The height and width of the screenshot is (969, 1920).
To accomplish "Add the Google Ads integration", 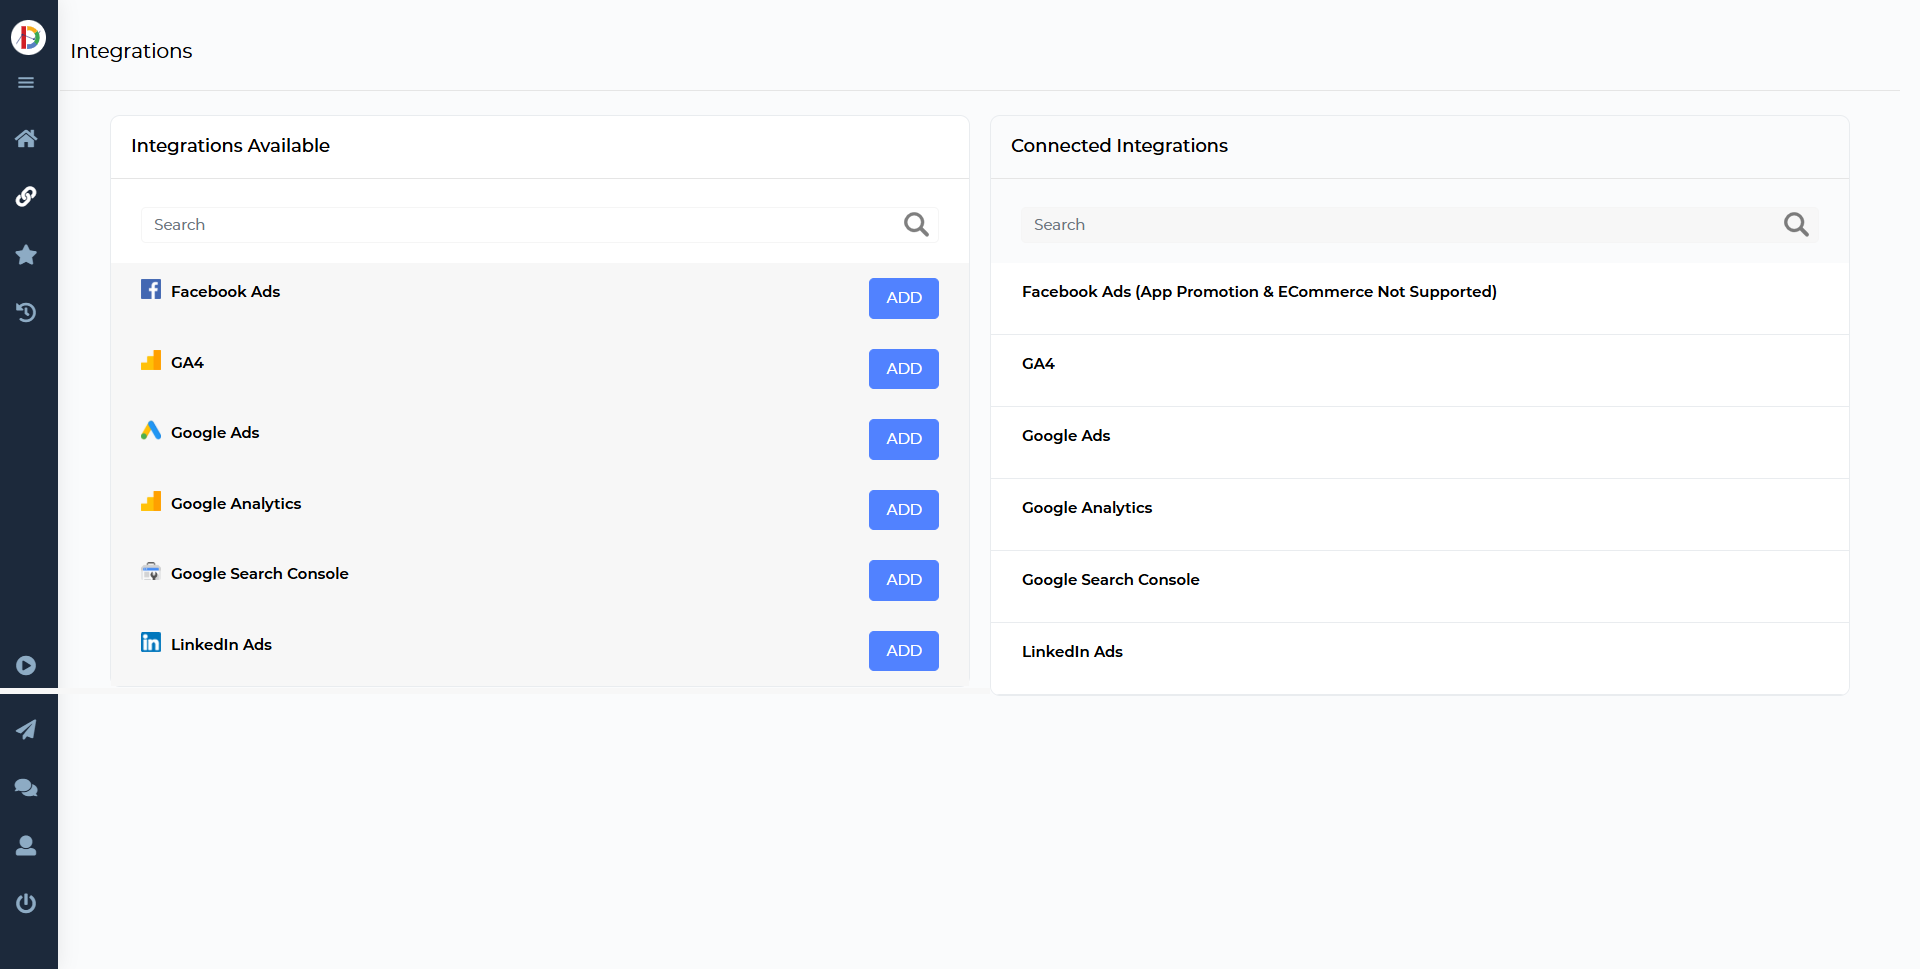I will coord(904,439).
